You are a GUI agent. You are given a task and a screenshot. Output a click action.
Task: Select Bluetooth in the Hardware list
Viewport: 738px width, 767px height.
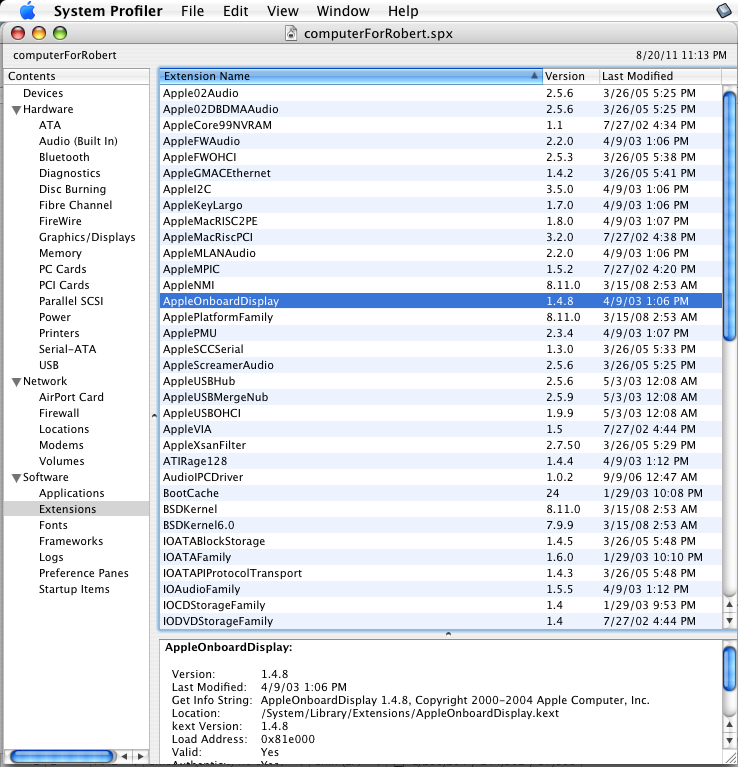click(64, 157)
